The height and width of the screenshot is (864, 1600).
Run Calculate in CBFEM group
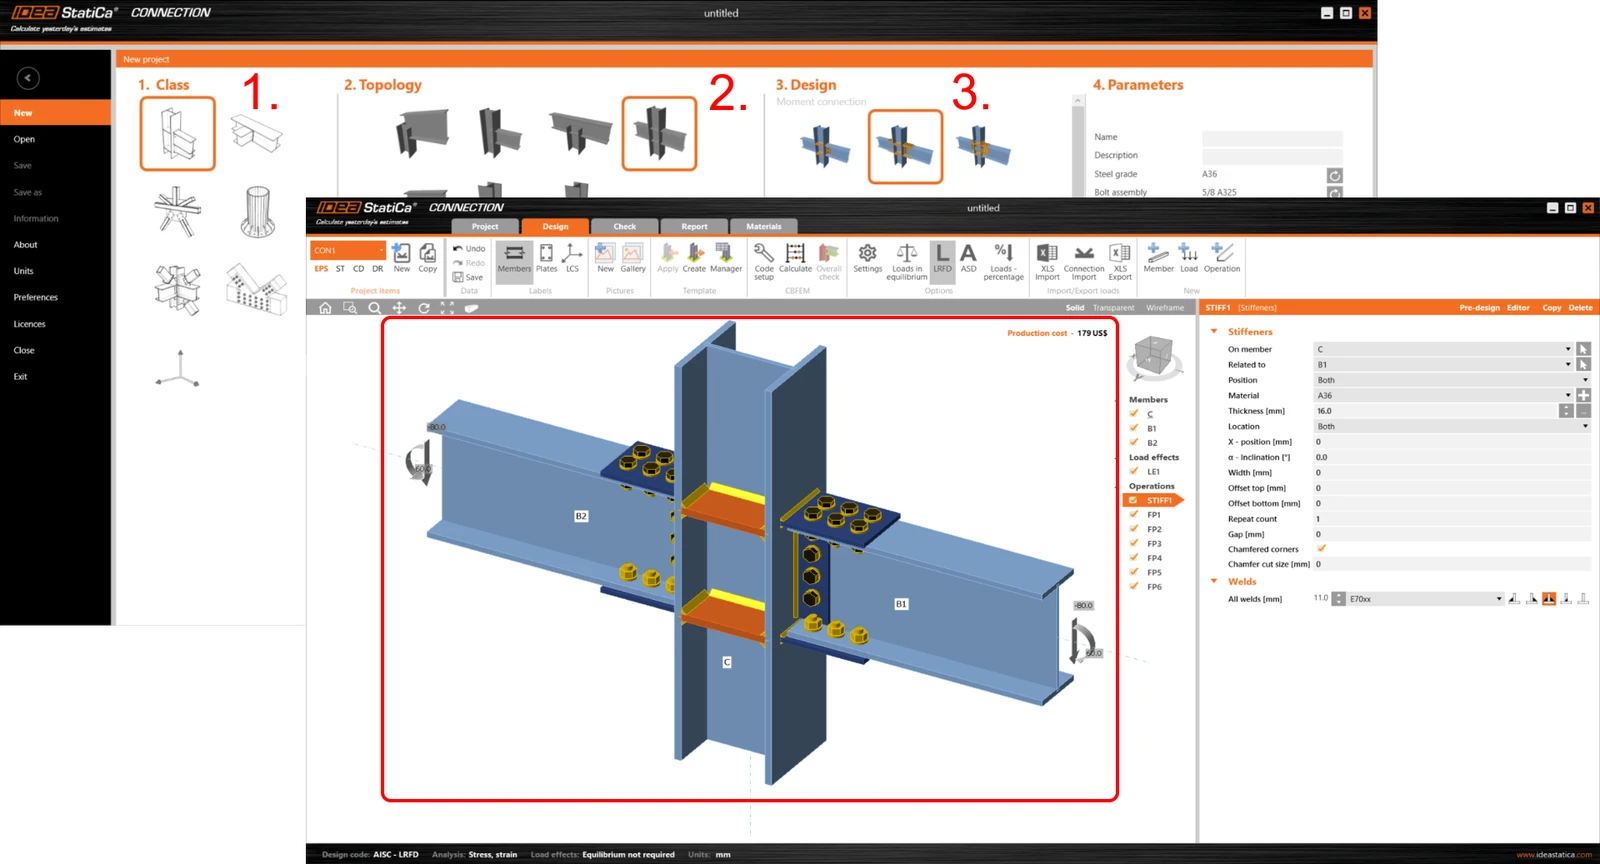(795, 257)
